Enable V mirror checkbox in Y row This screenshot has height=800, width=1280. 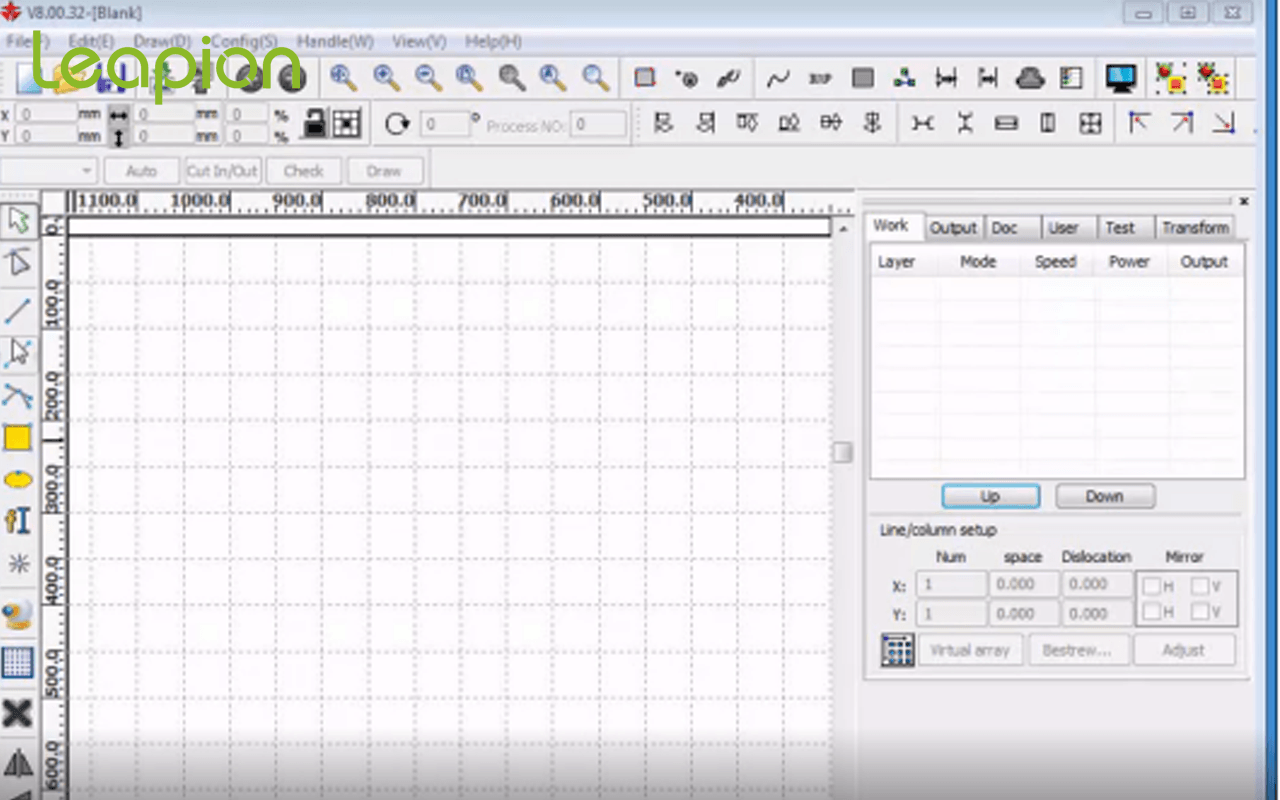click(x=1199, y=612)
